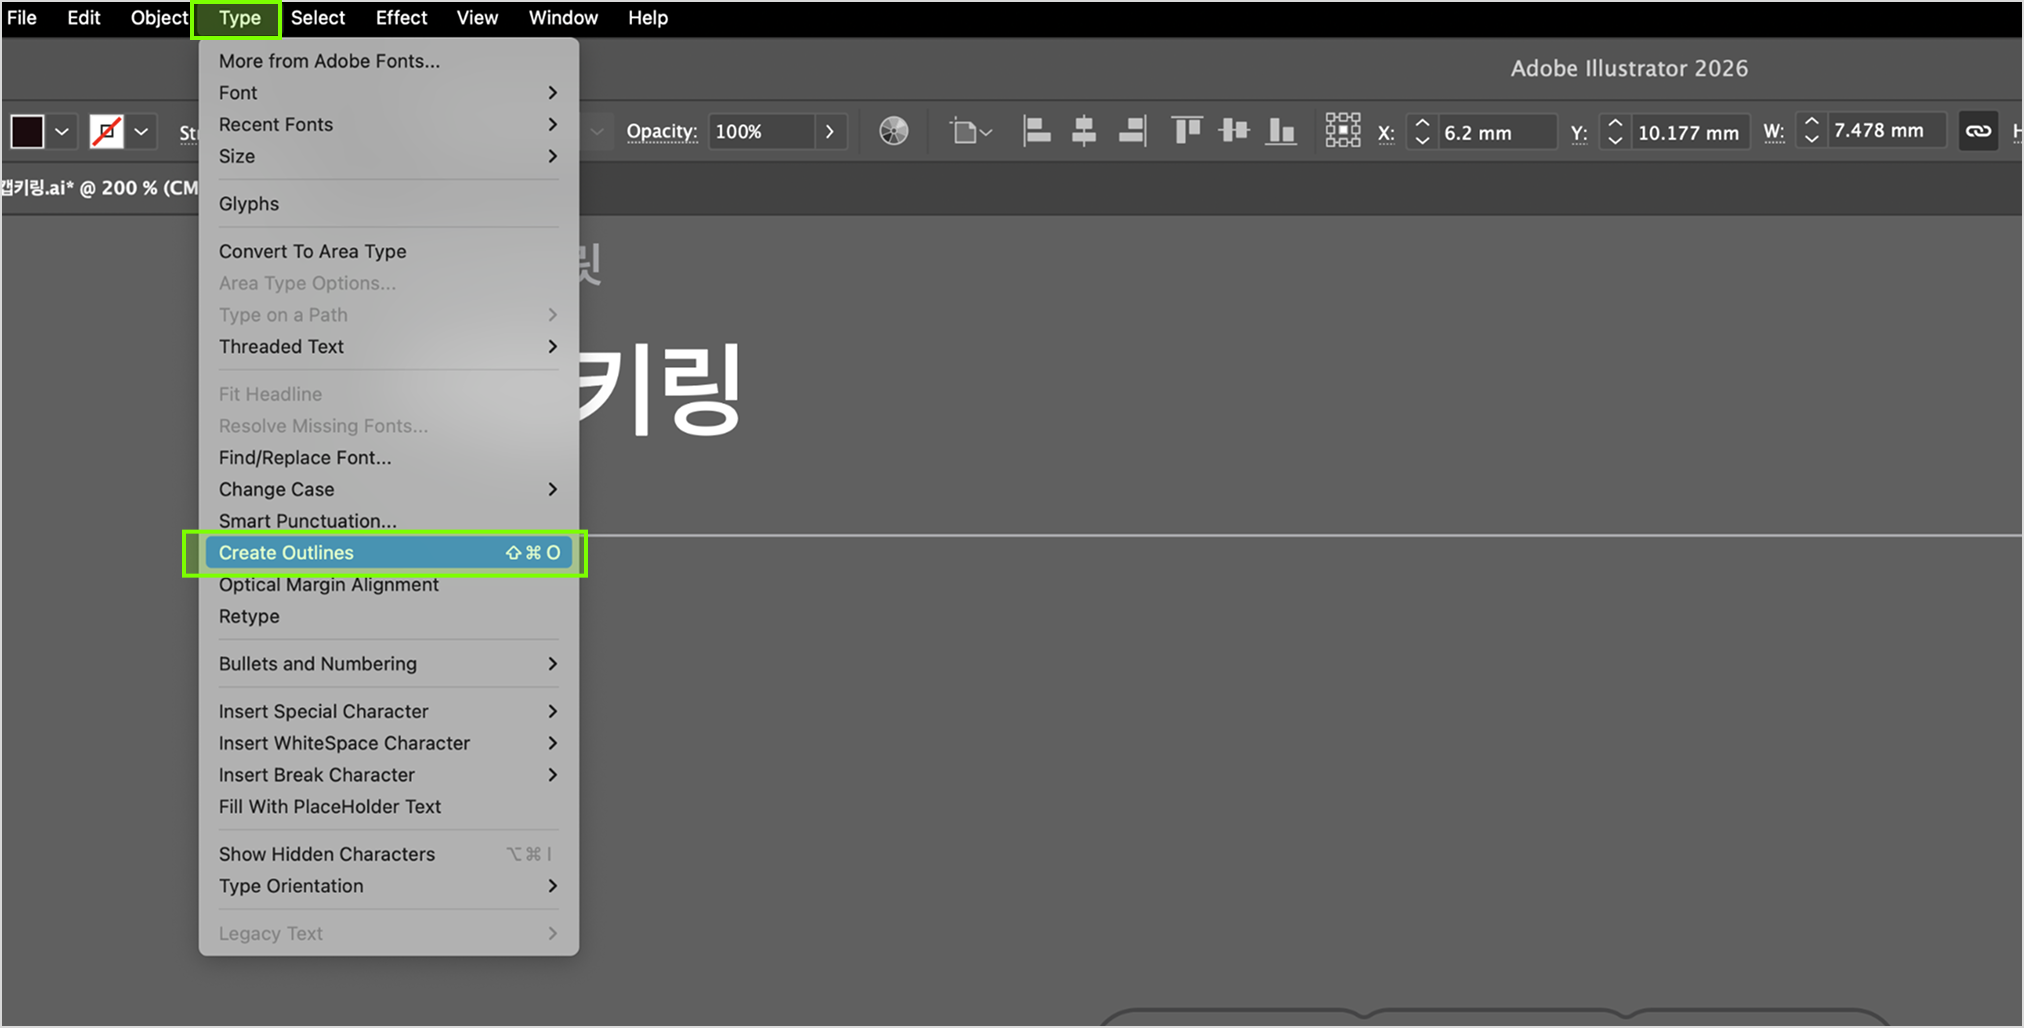This screenshot has width=2024, height=1028.
Task: Click Find/Replace Font option
Action: point(304,457)
